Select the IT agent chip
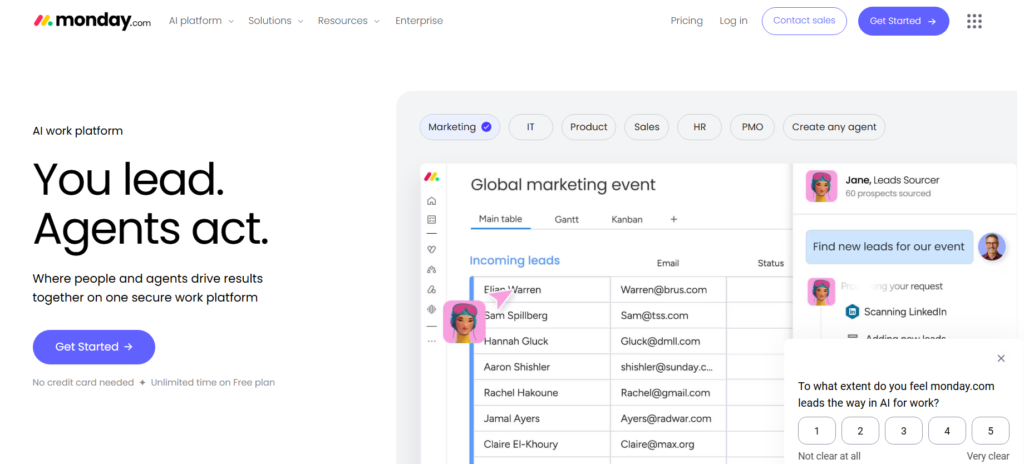1024x464 pixels. pyautogui.click(x=530, y=127)
